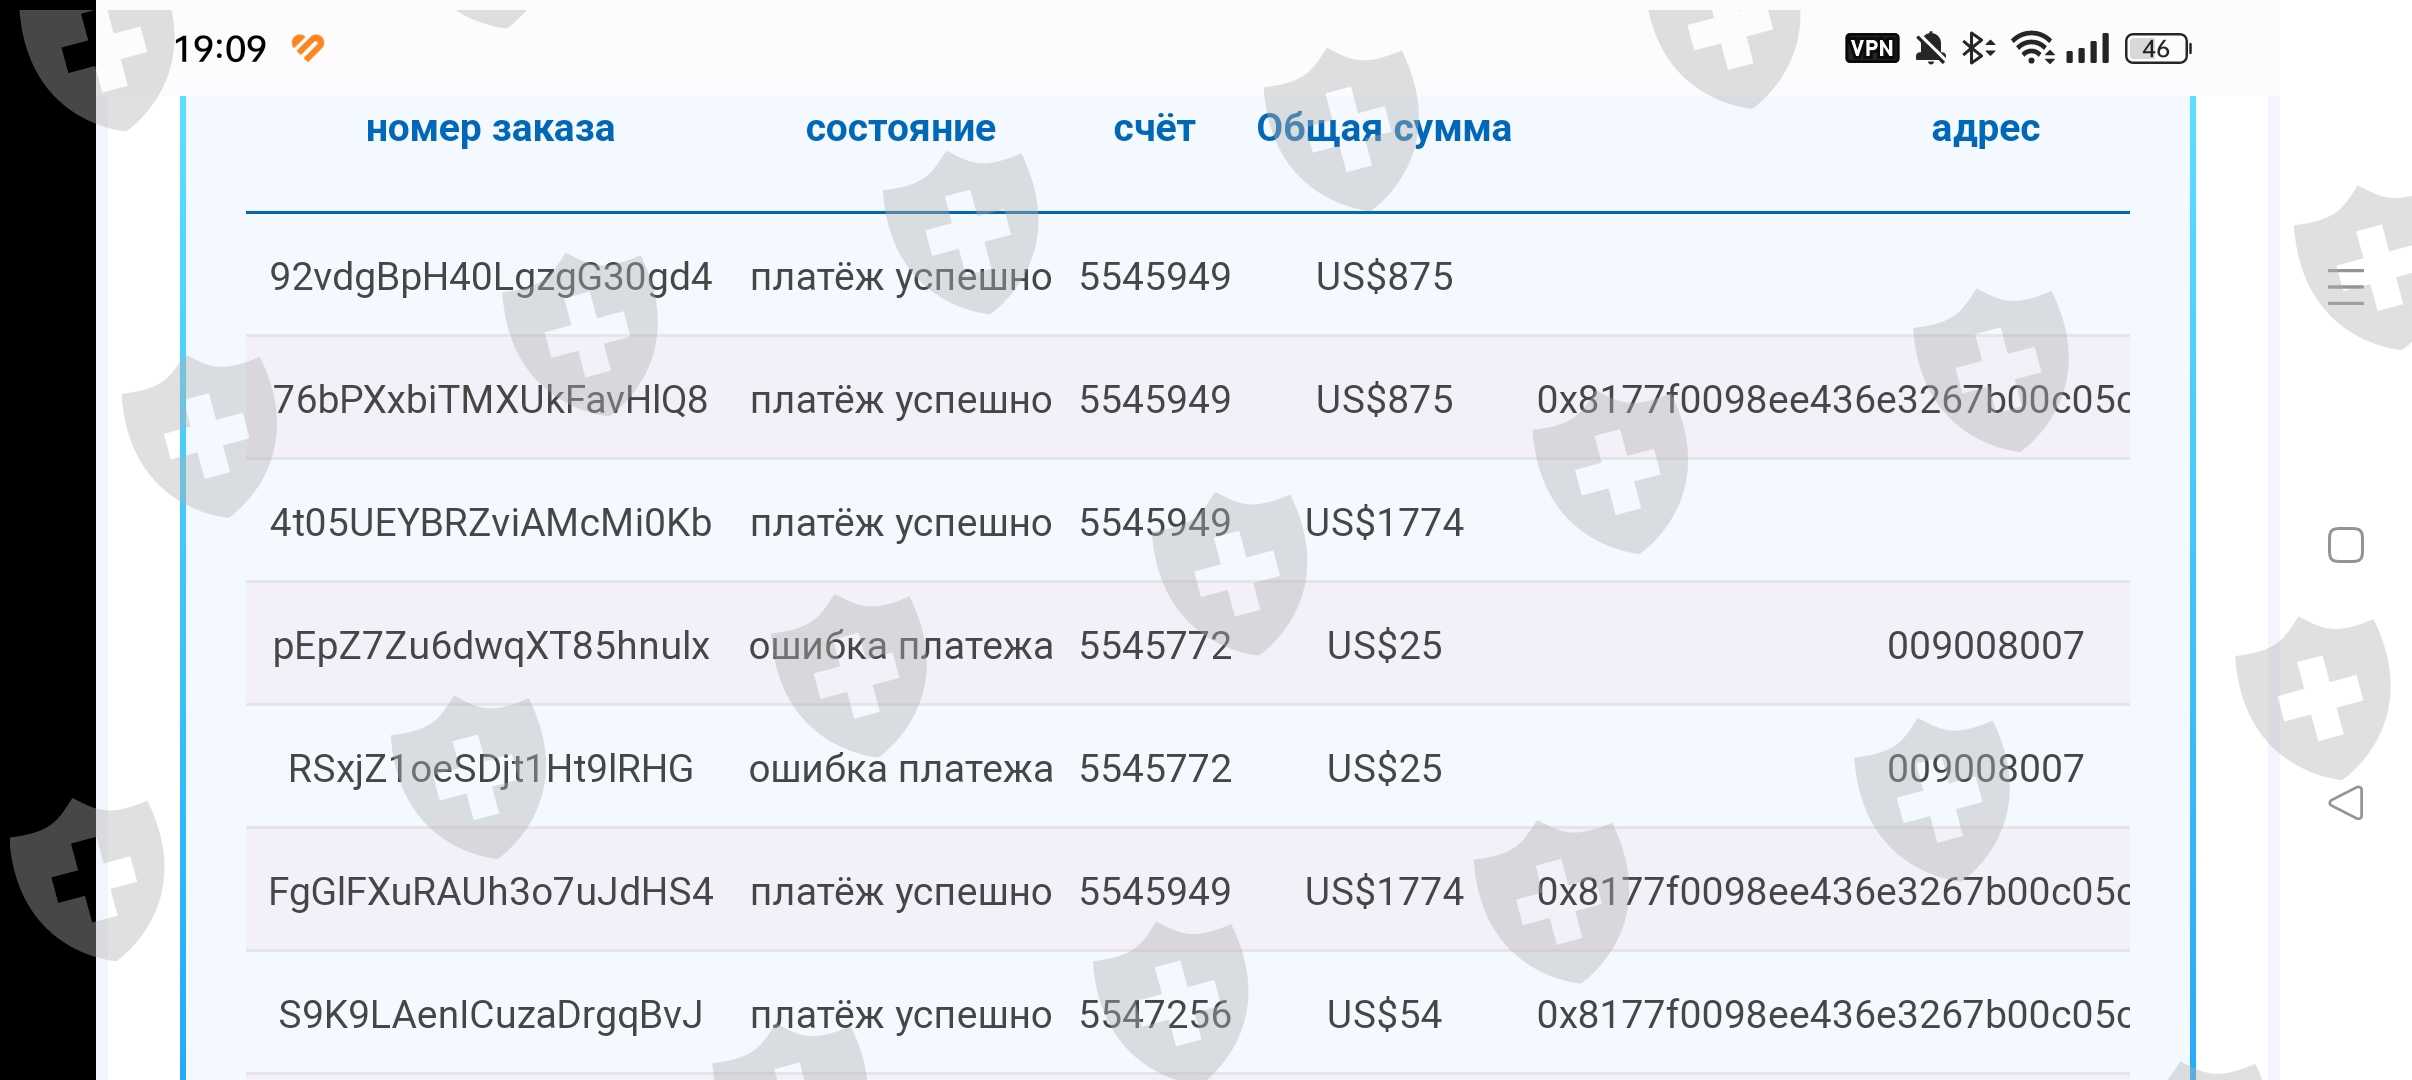Tap the battery level indicator
The height and width of the screenshot is (1080, 2412).
pyautogui.click(x=2158, y=48)
